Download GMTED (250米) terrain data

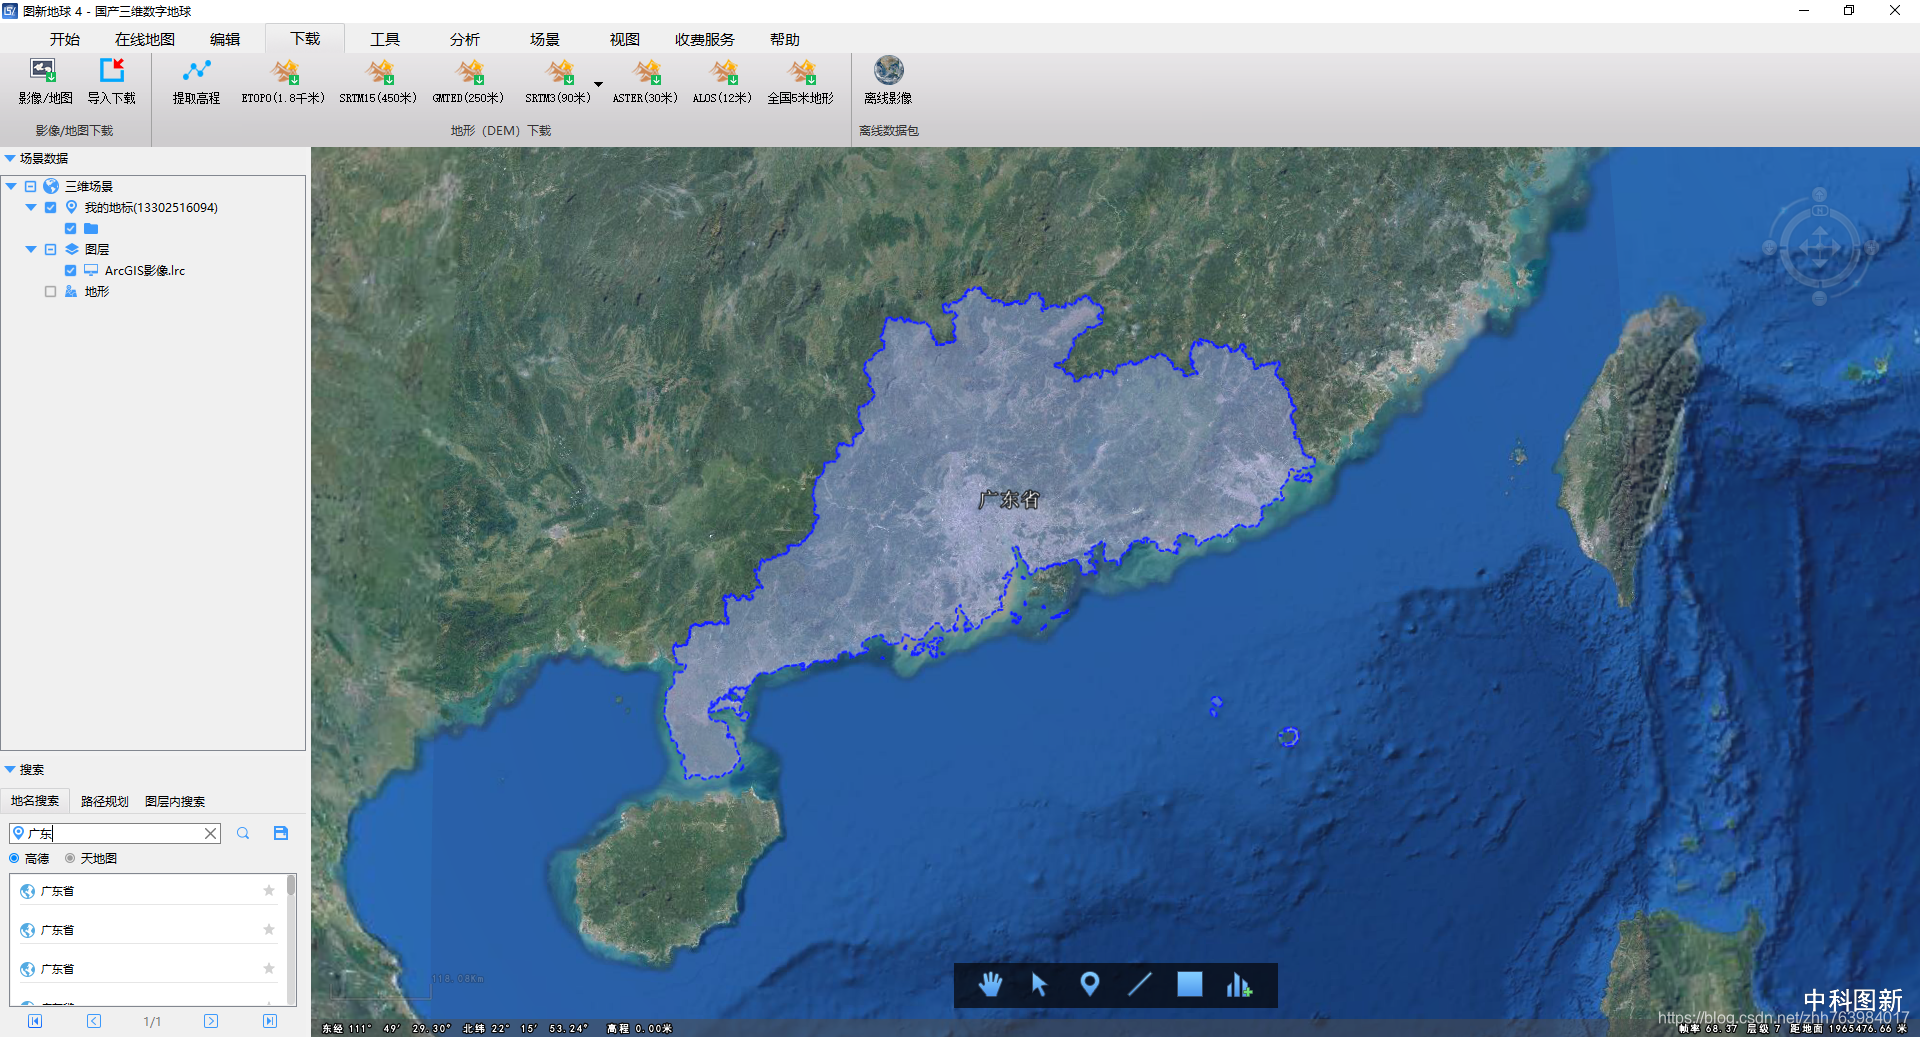[468, 81]
